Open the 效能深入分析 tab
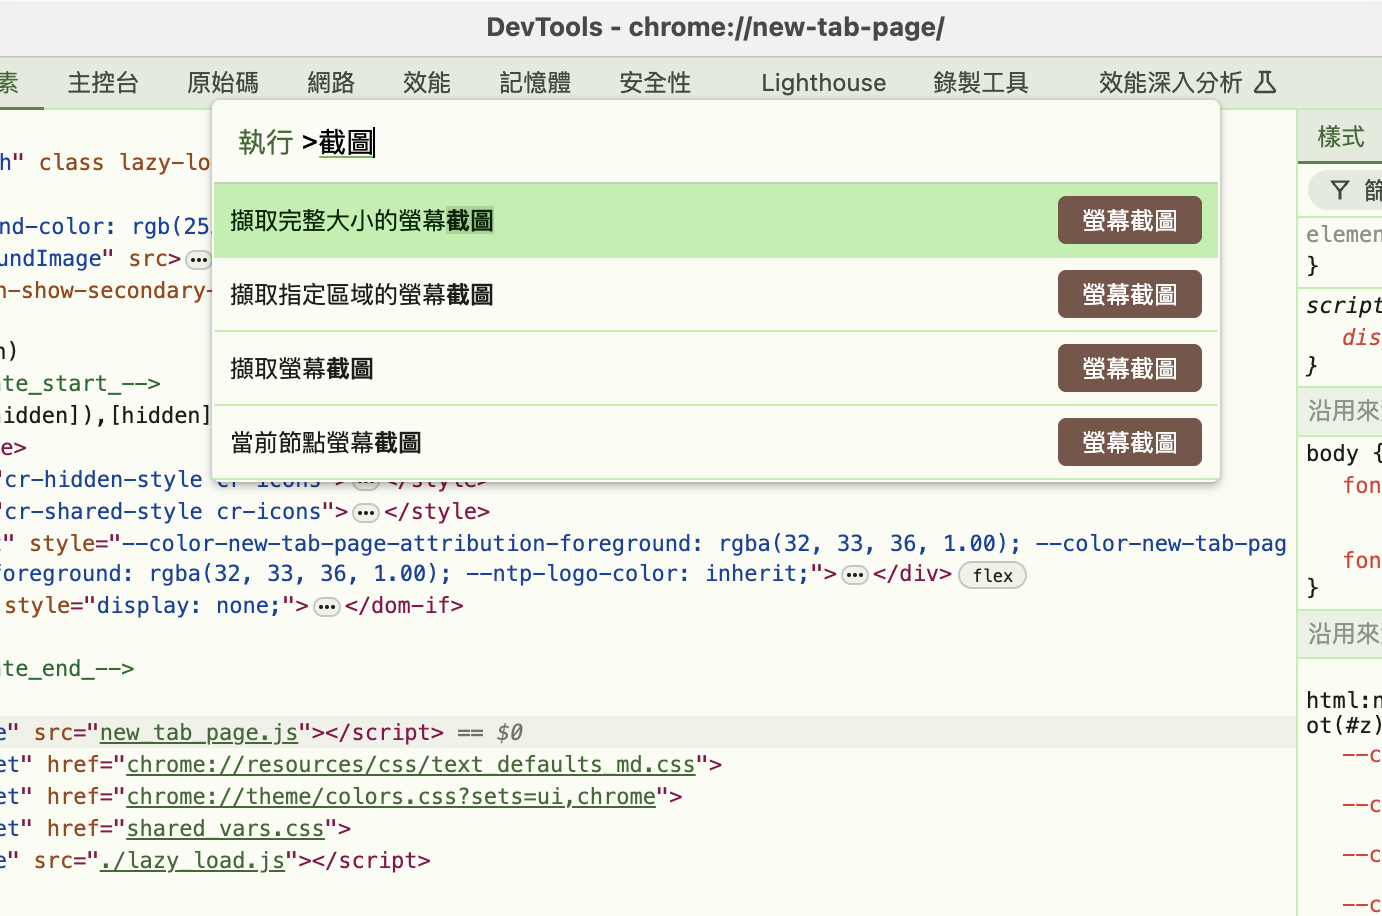 coord(1170,82)
